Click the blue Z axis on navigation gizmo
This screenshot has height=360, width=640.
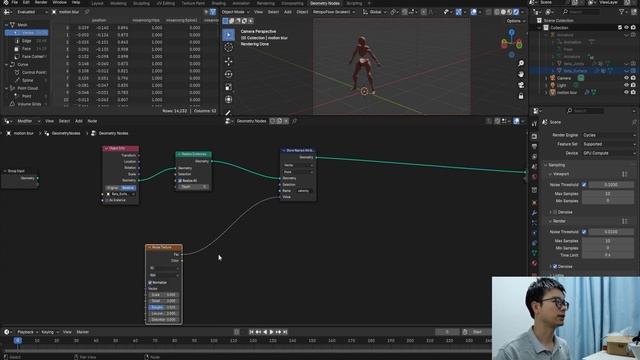(x=511, y=32)
